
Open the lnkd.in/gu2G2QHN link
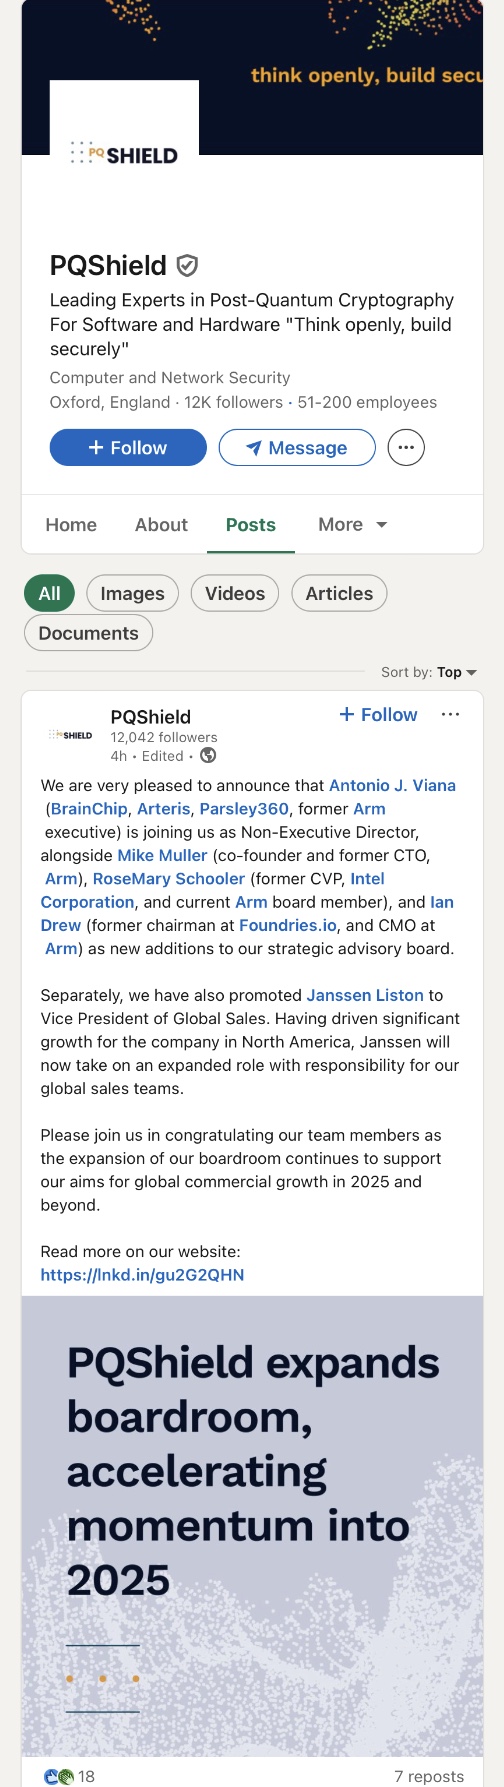click(142, 1275)
